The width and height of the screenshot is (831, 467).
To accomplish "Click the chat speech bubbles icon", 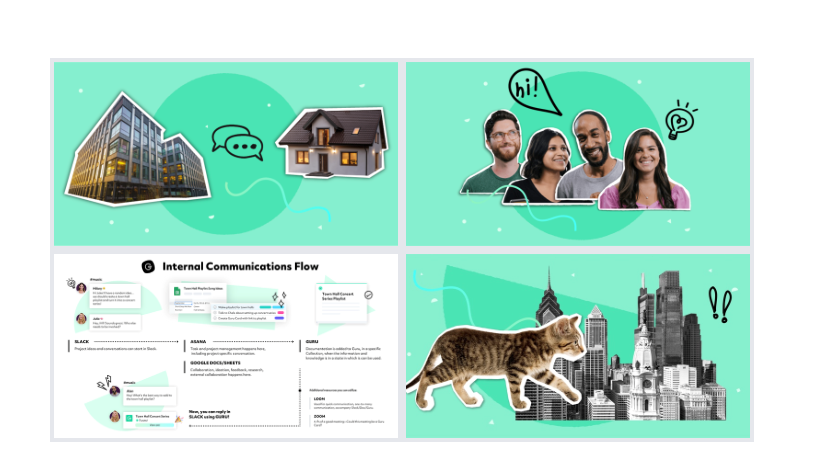I will [237, 142].
